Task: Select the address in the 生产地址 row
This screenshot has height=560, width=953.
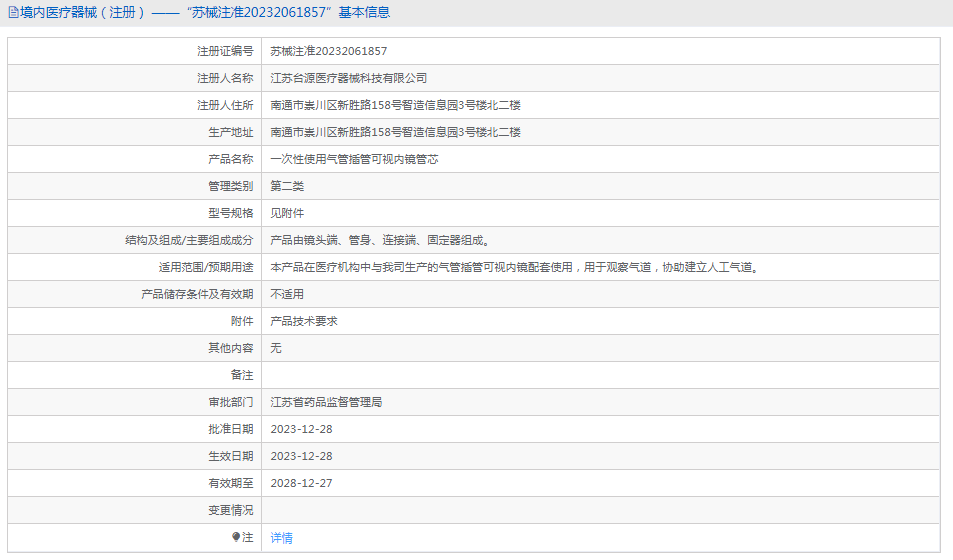Action: click(x=396, y=132)
